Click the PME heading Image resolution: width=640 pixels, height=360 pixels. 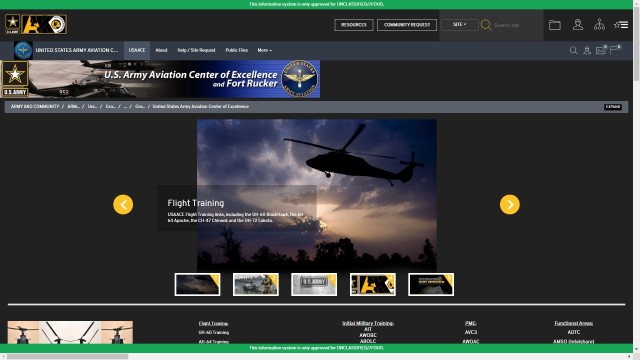point(471,323)
